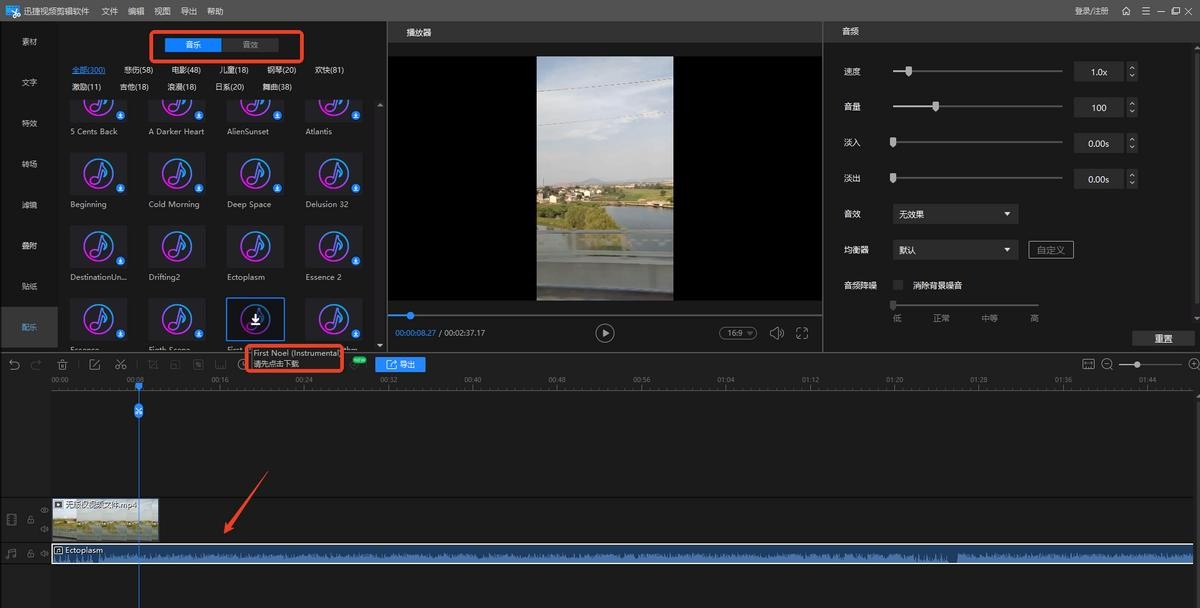Screen dimensions: 1200x608
Task: Click the home icon in title bar
Action: 1127,11
